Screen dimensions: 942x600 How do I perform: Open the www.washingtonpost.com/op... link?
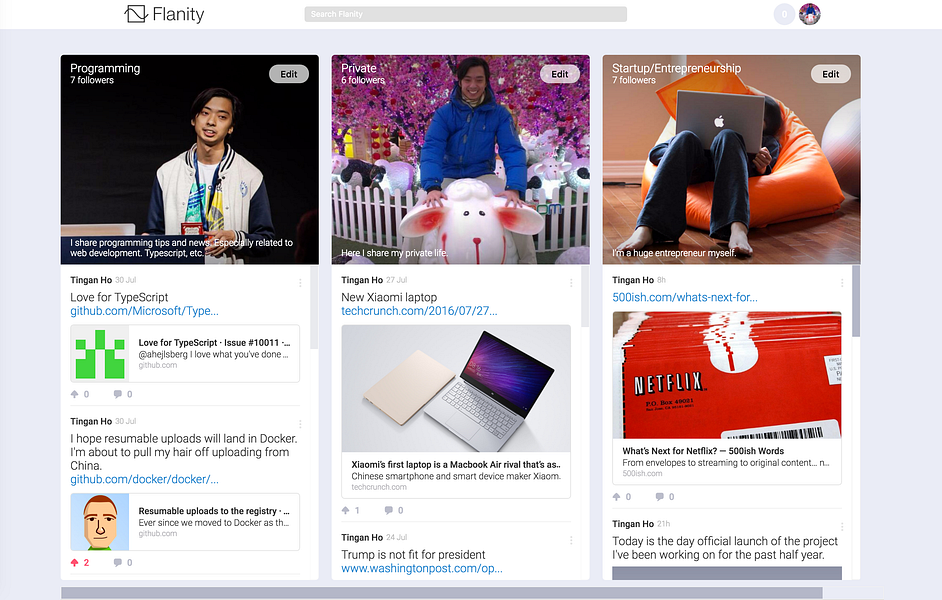point(422,568)
